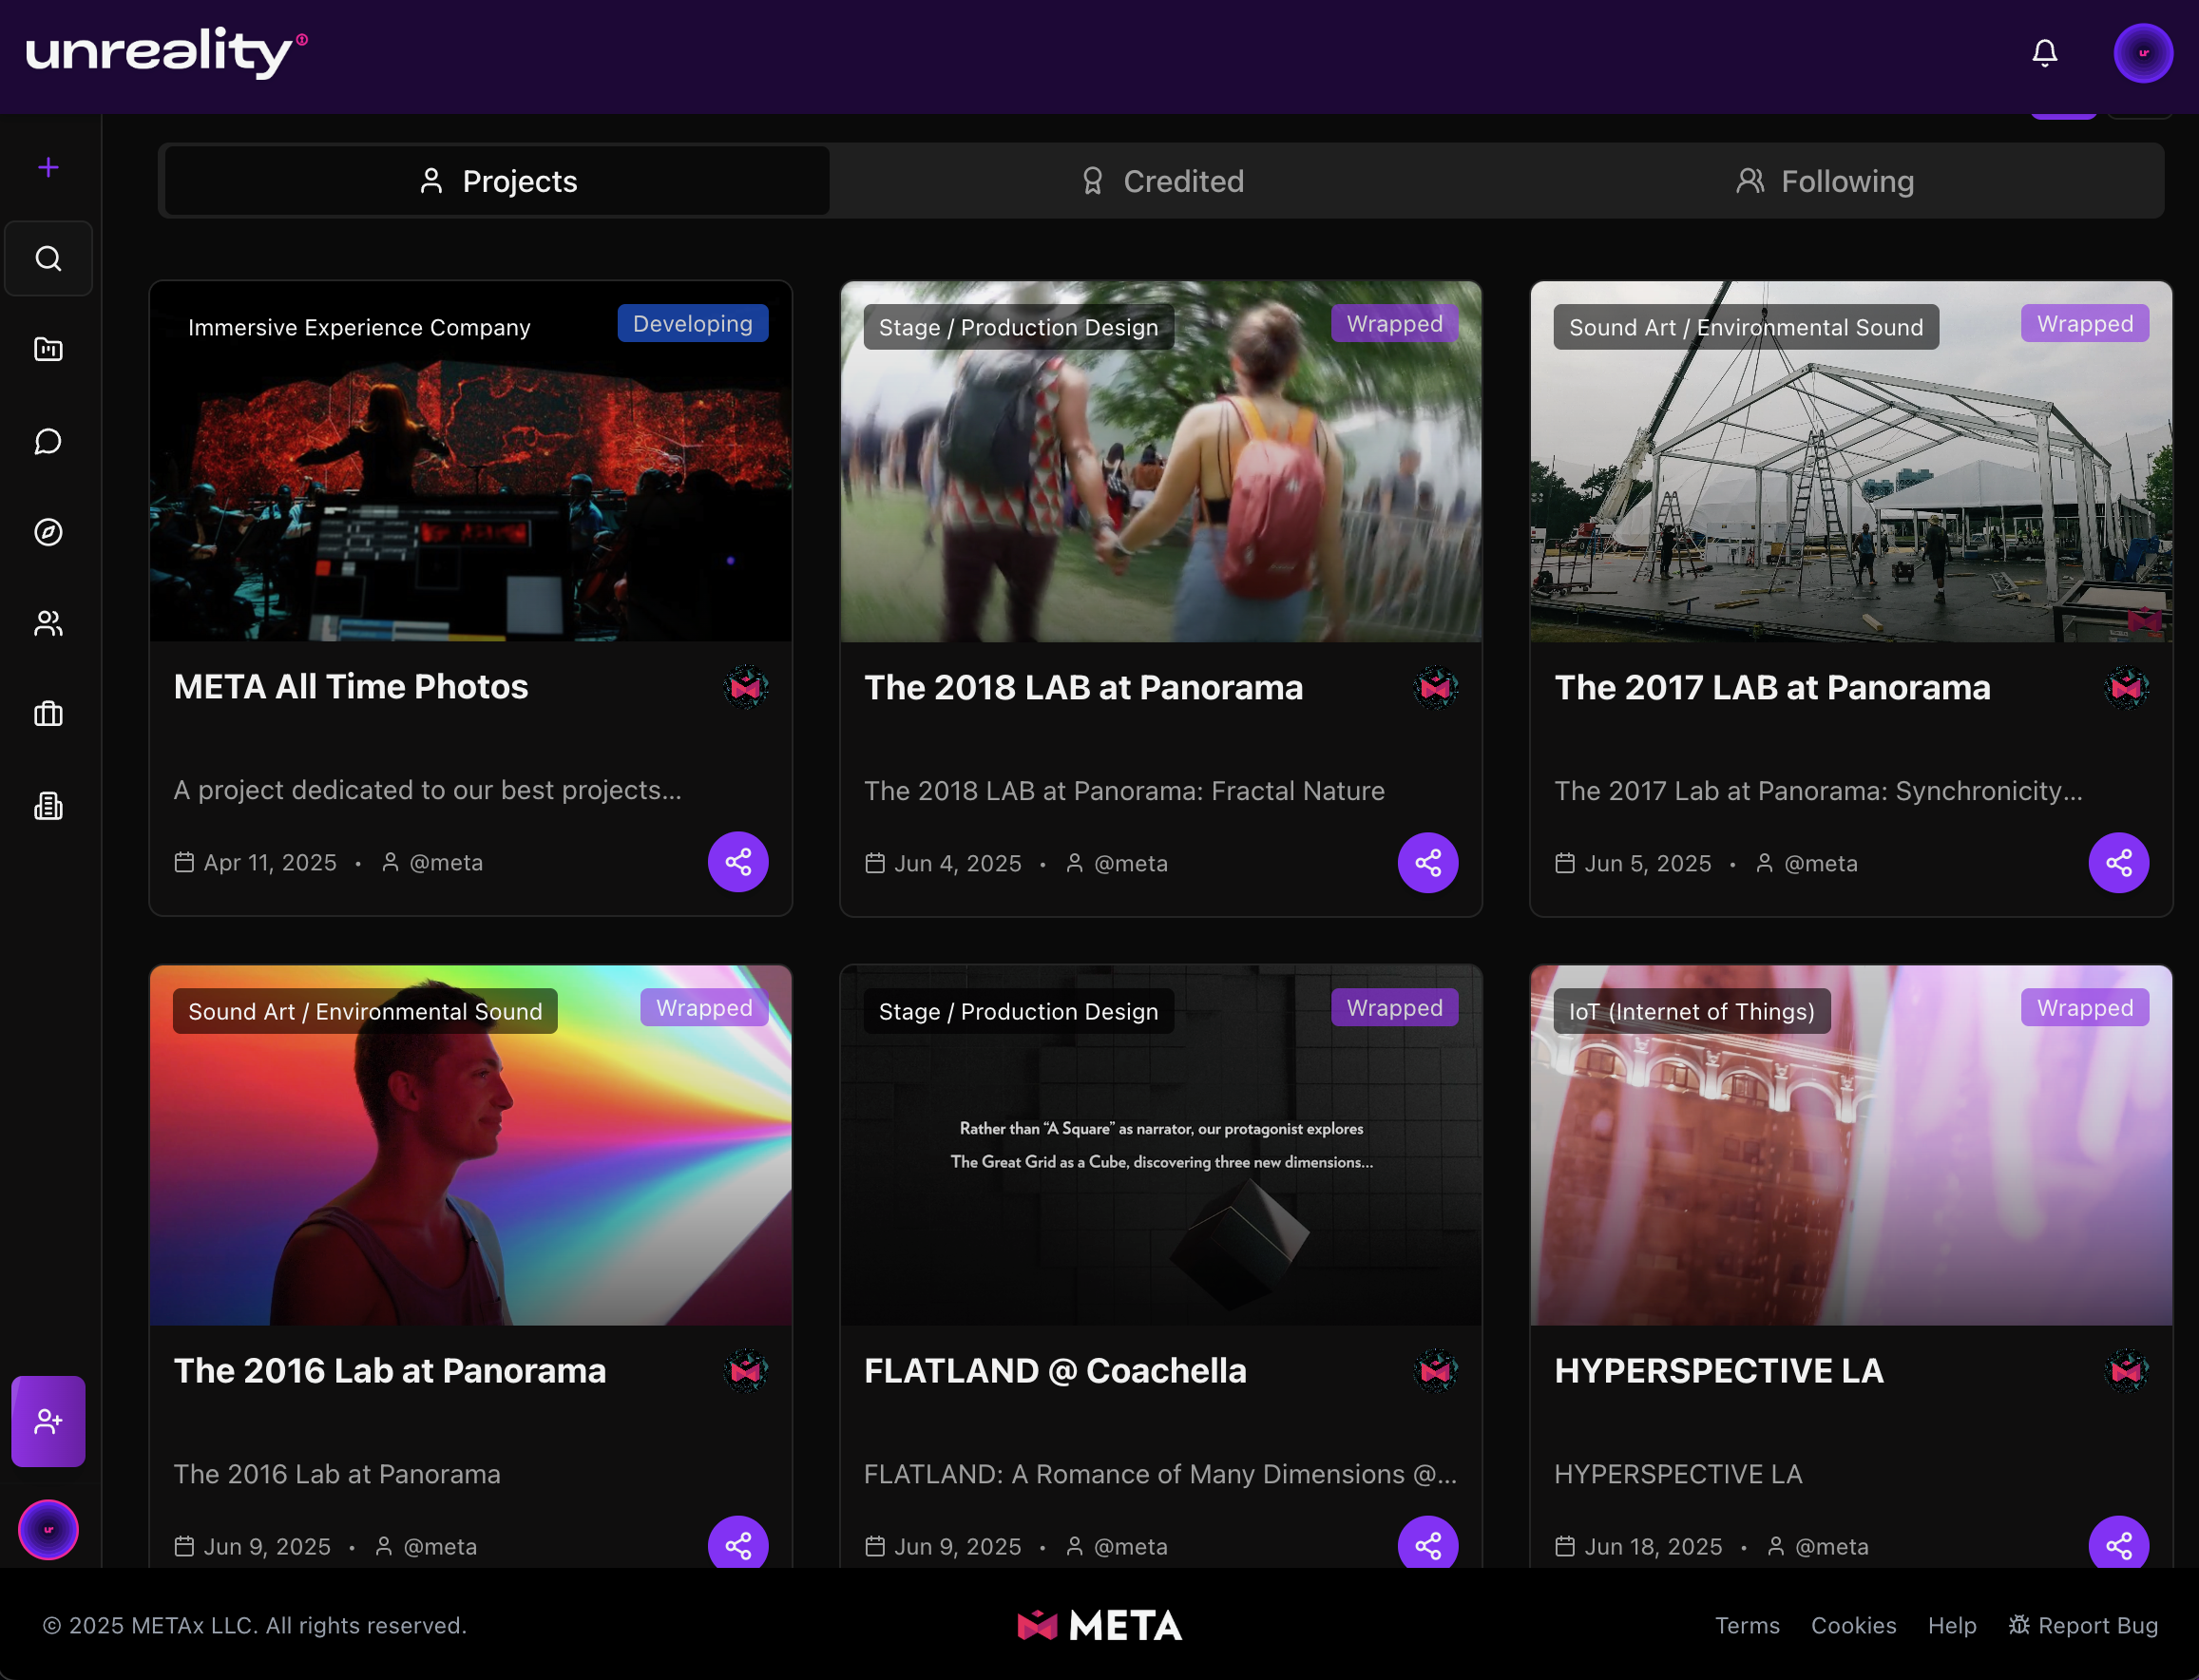Switch to the Following tab

pyautogui.click(x=1824, y=181)
